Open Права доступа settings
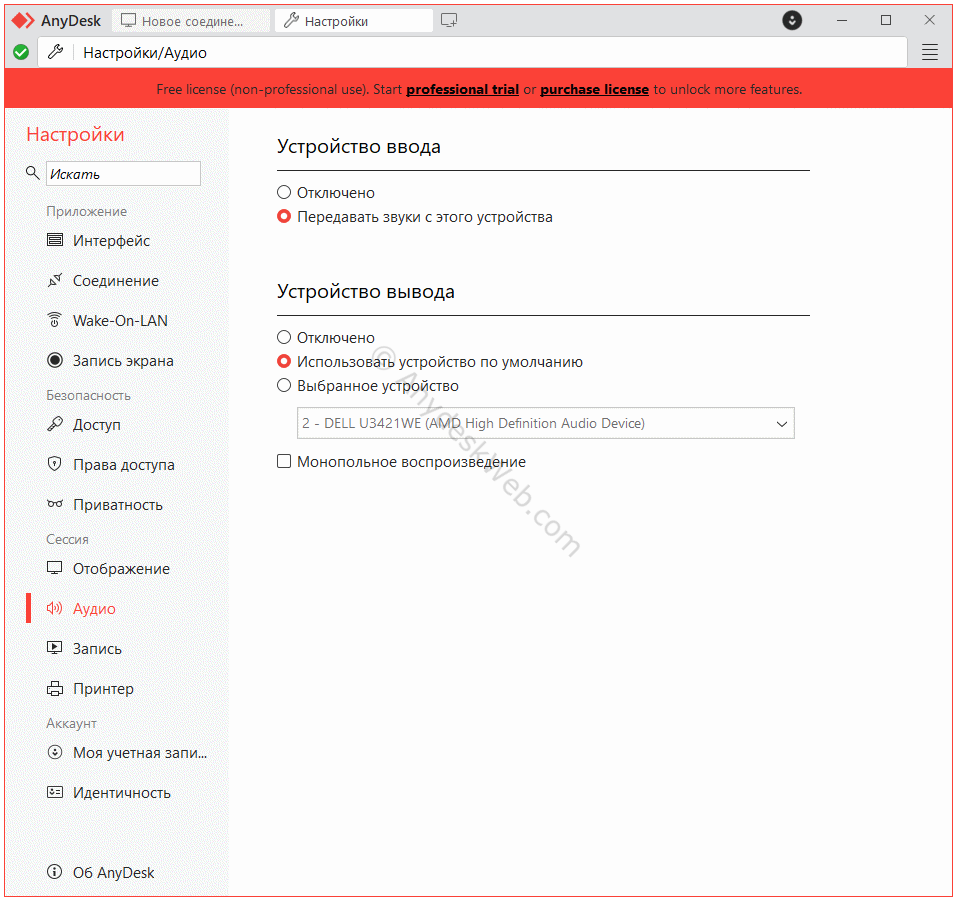 (x=124, y=465)
